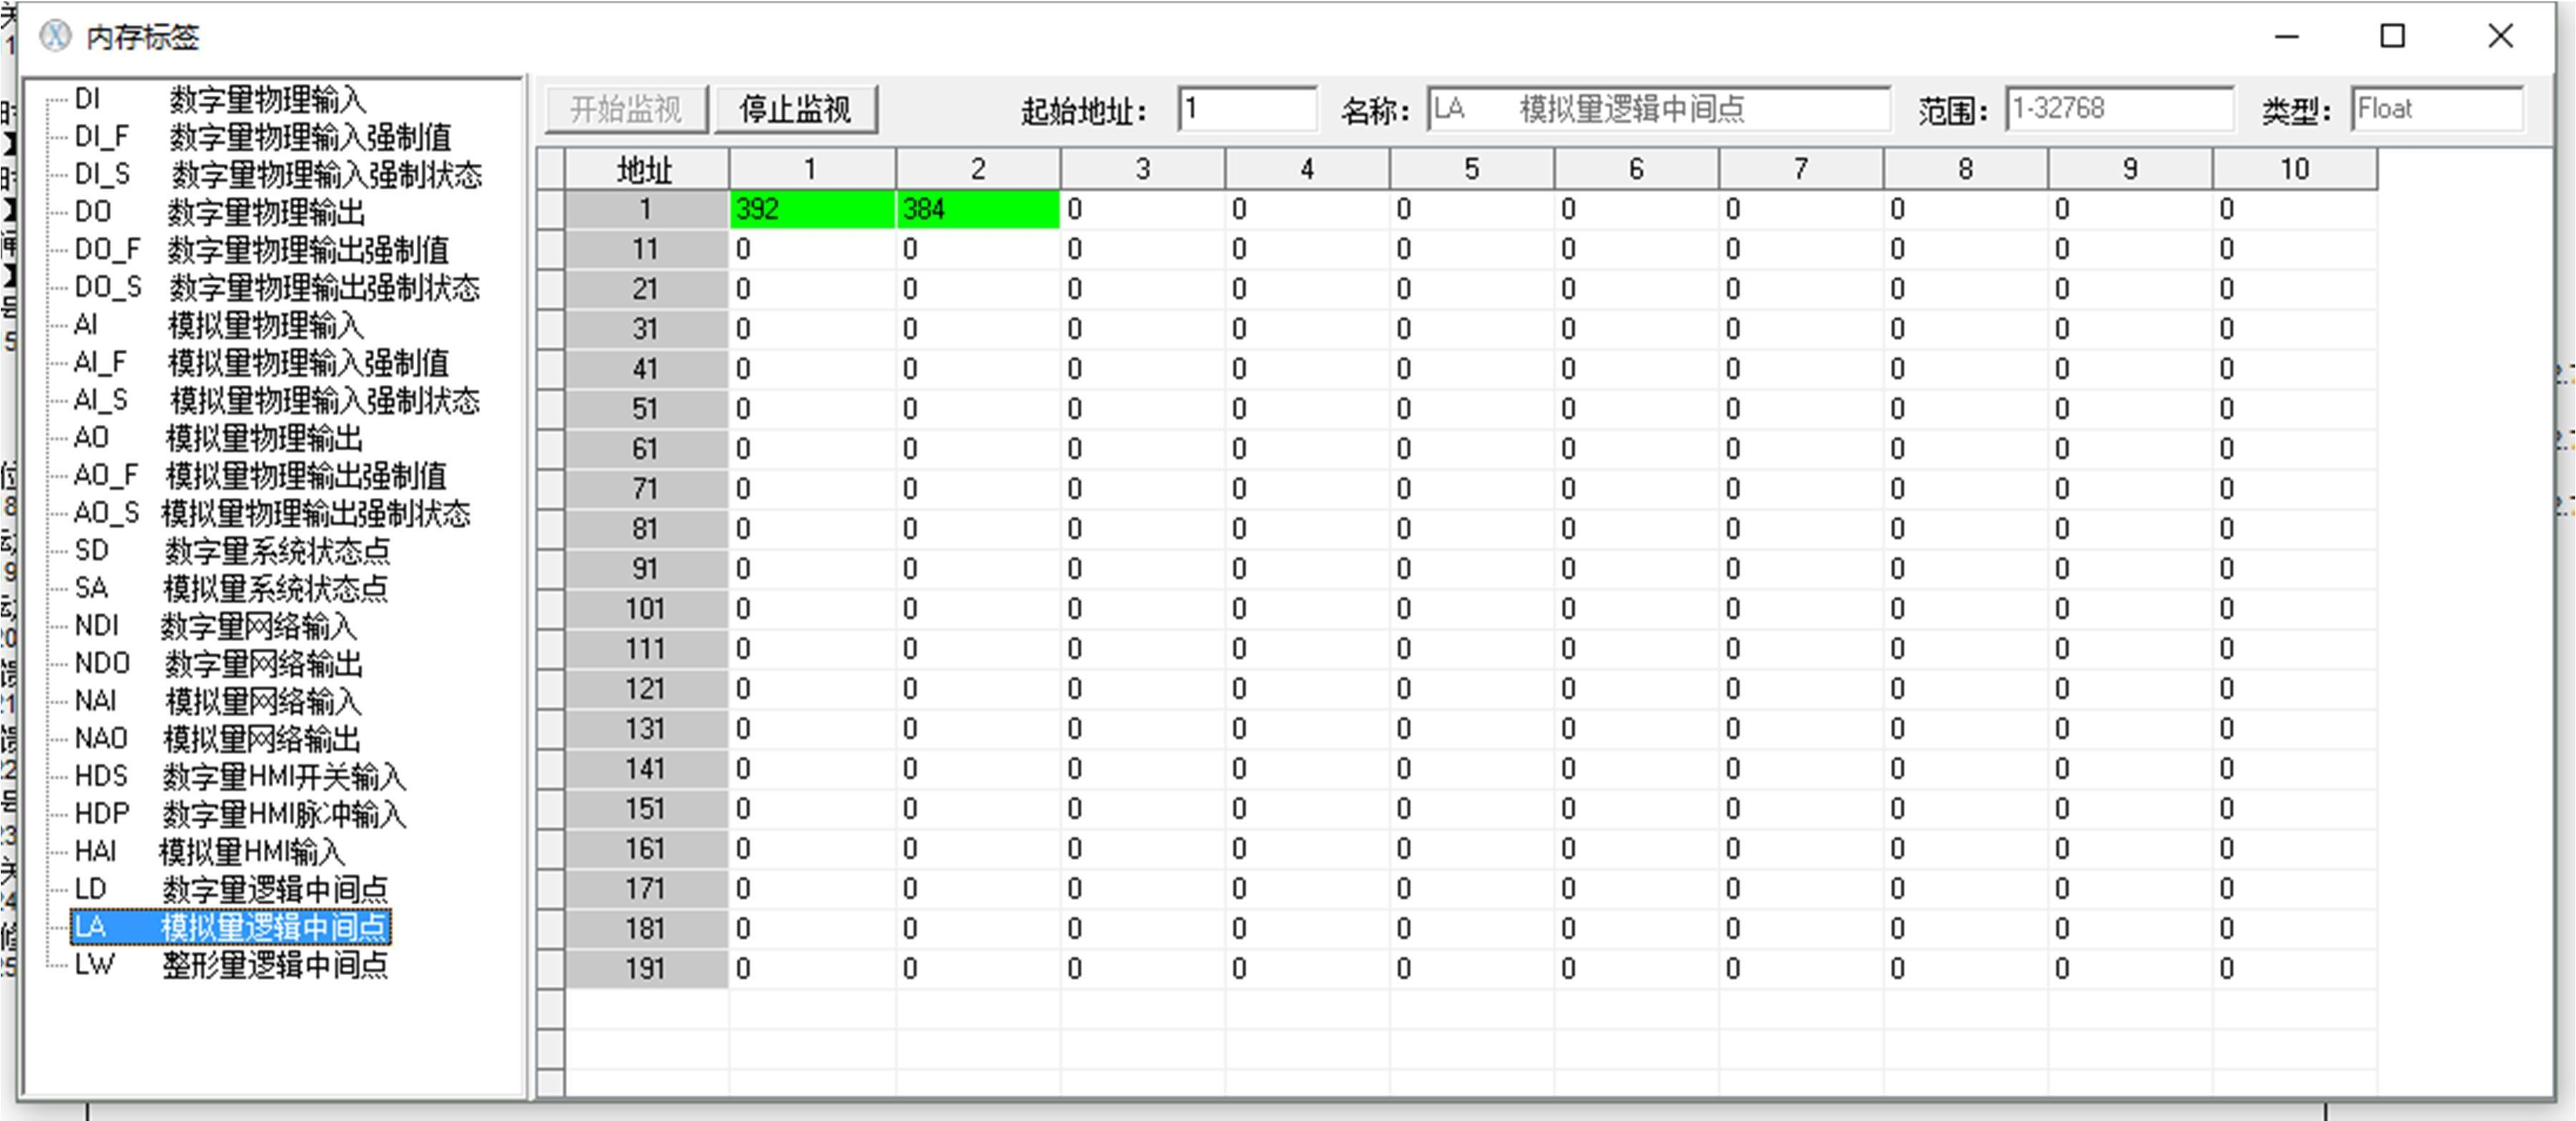Select the DI 数字量物理输入 tree item

pos(219,99)
